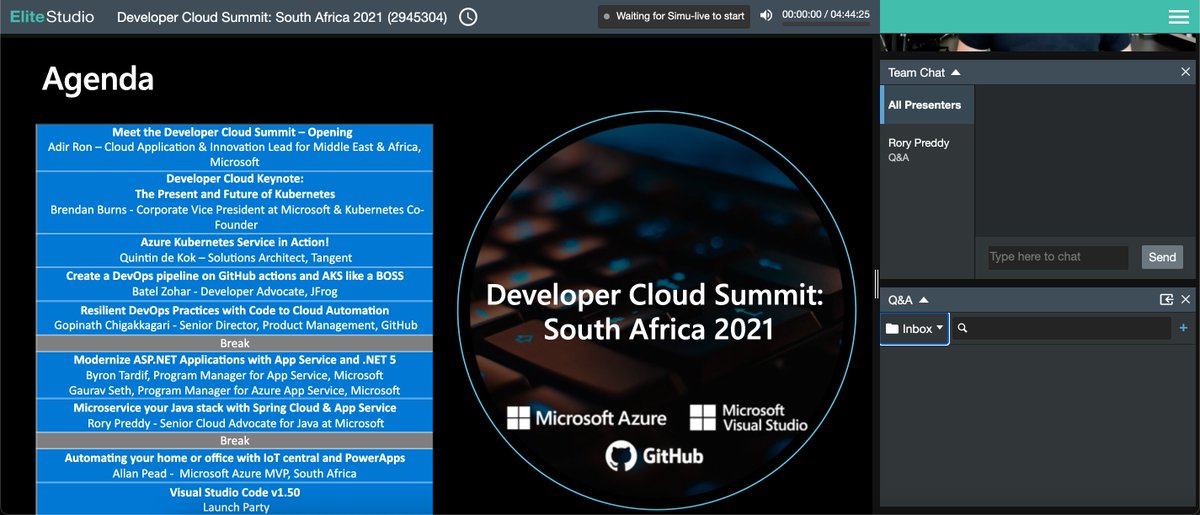This screenshot has width=1200, height=515.
Task: Open Rory Preddy Q&A chat
Action: [x=927, y=150]
